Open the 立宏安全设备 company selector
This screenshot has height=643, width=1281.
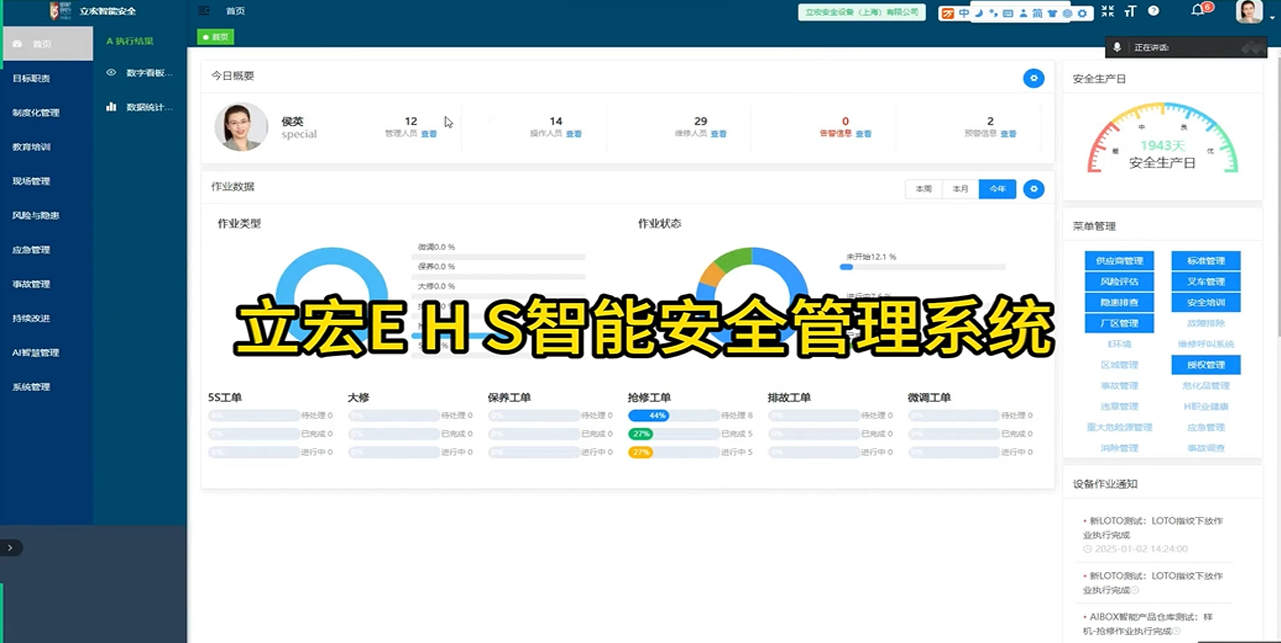tap(860, 12)
